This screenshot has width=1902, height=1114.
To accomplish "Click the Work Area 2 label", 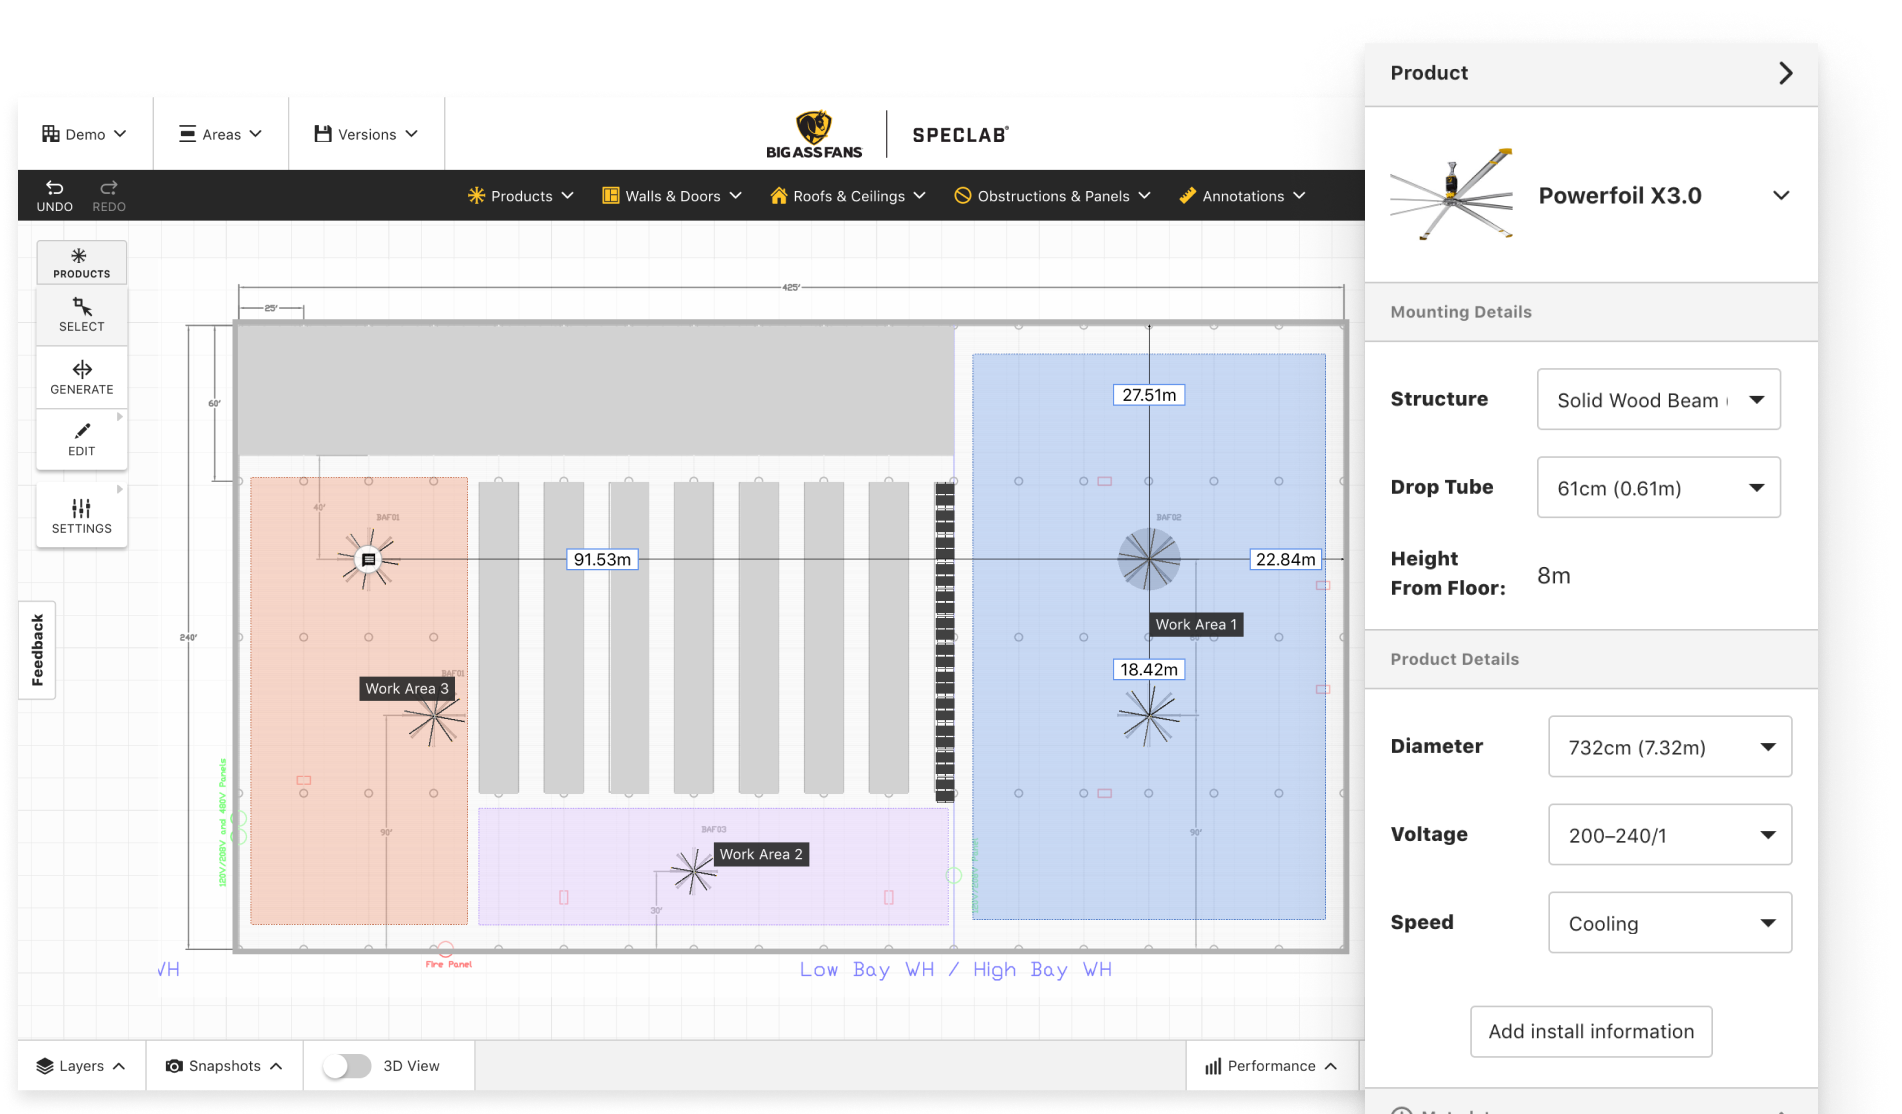I will click(x=761, y=854).
